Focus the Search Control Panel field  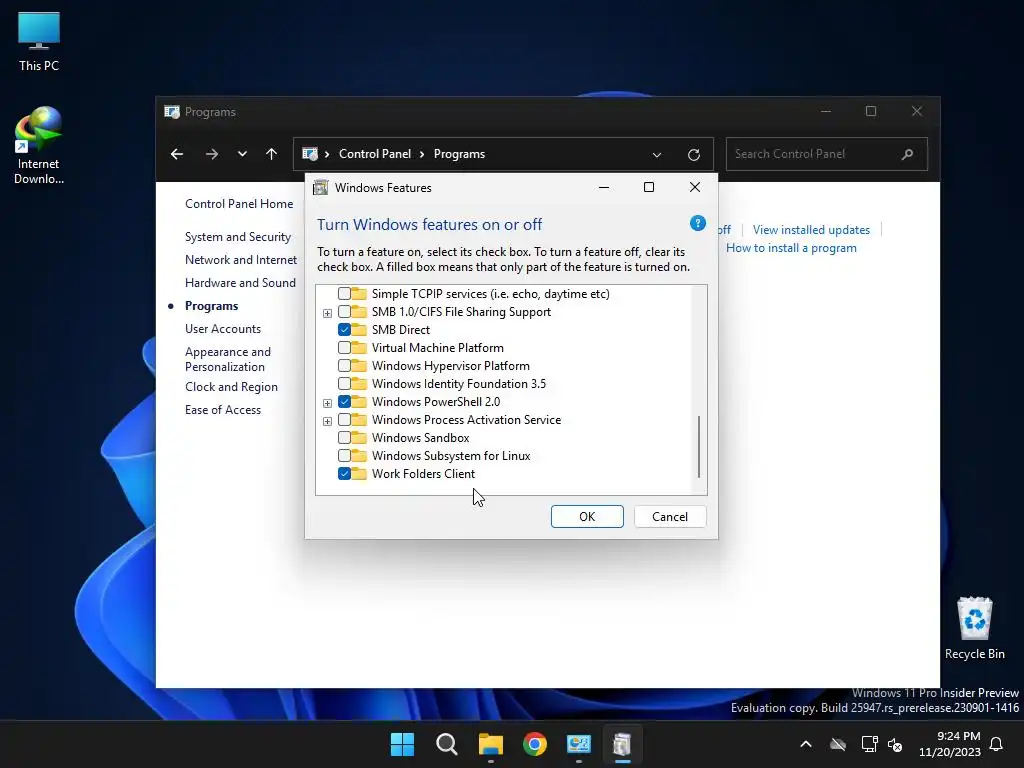pyautogui.click(x=826, y=154)
